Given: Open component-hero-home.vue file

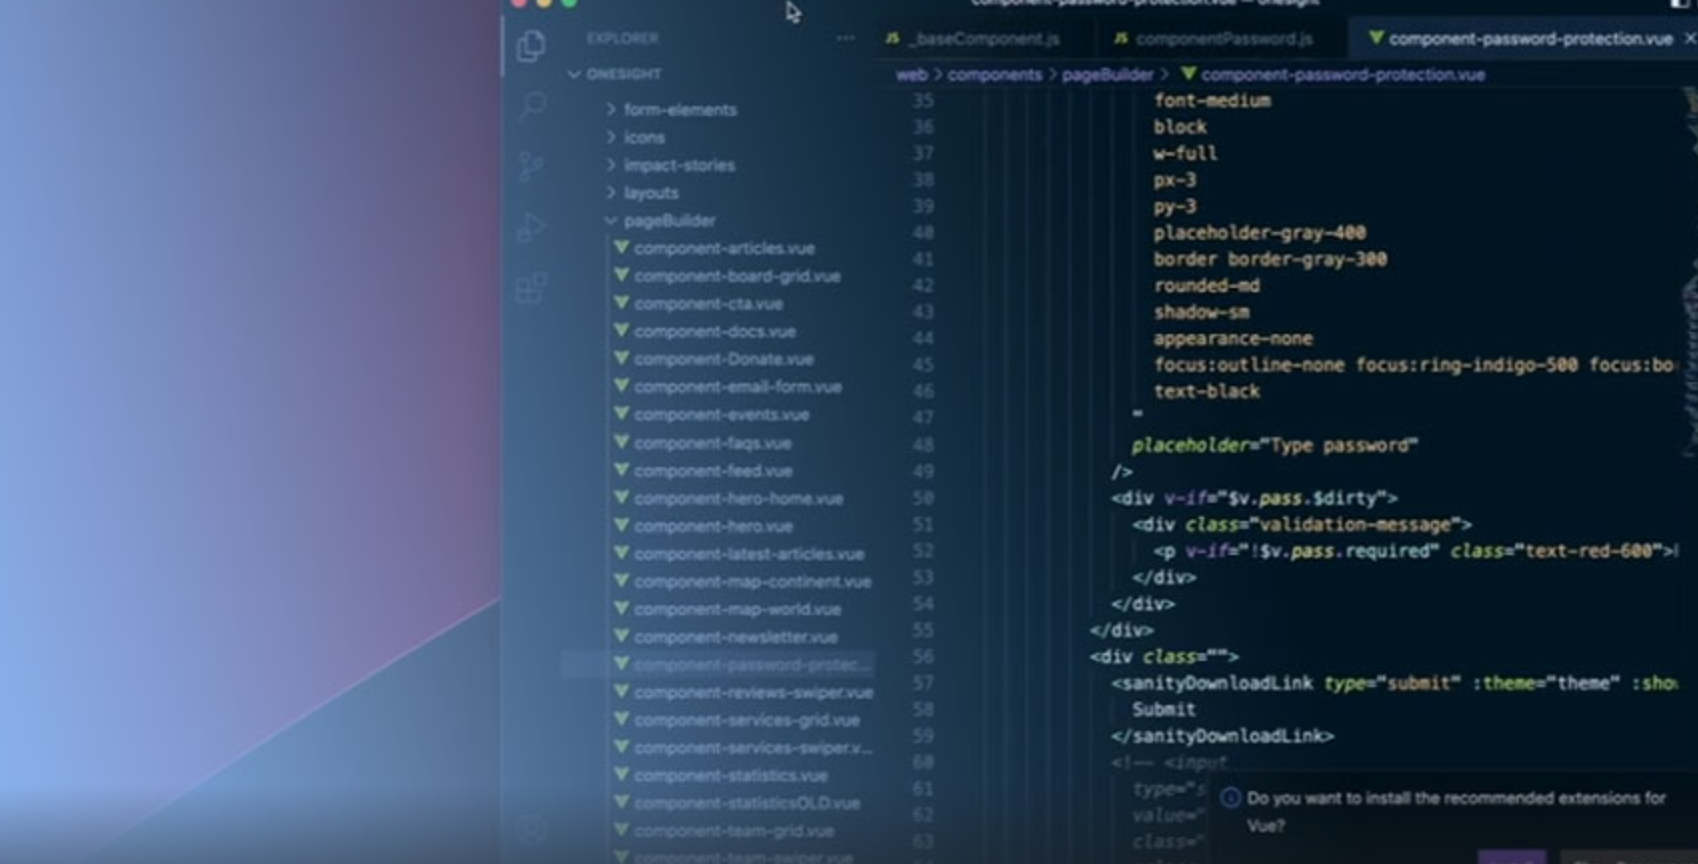Looking at the screenshot, I should (x=738, y=498).
